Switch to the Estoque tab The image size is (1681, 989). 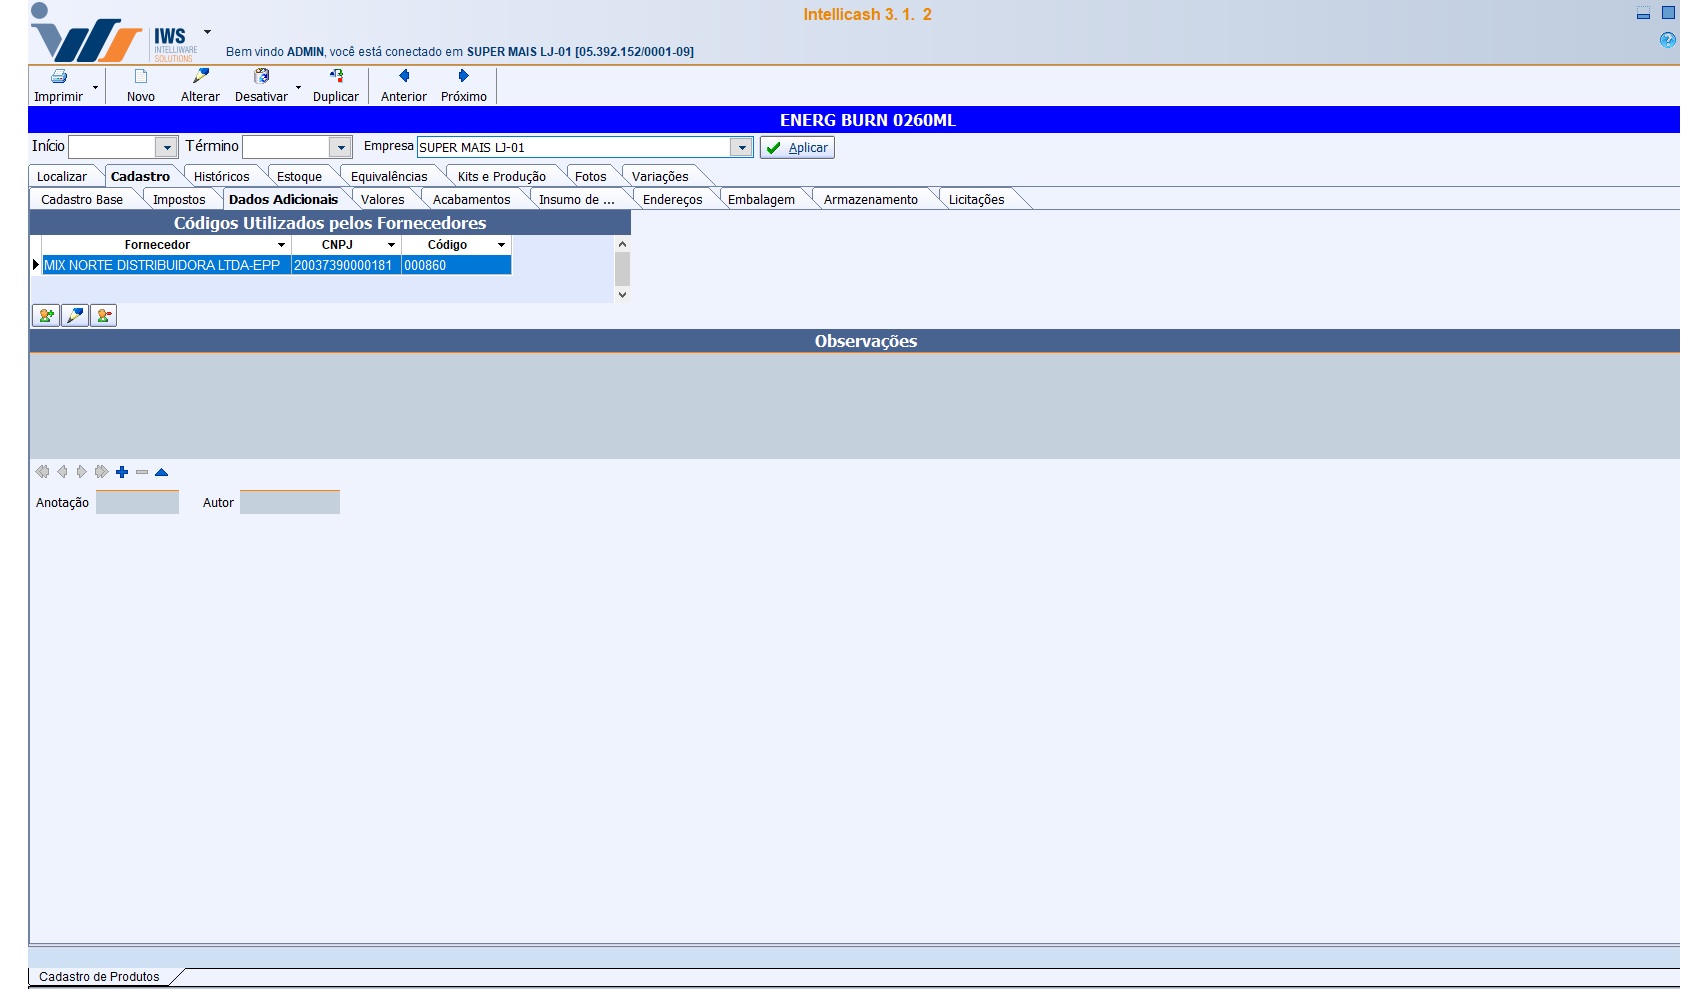299,177
